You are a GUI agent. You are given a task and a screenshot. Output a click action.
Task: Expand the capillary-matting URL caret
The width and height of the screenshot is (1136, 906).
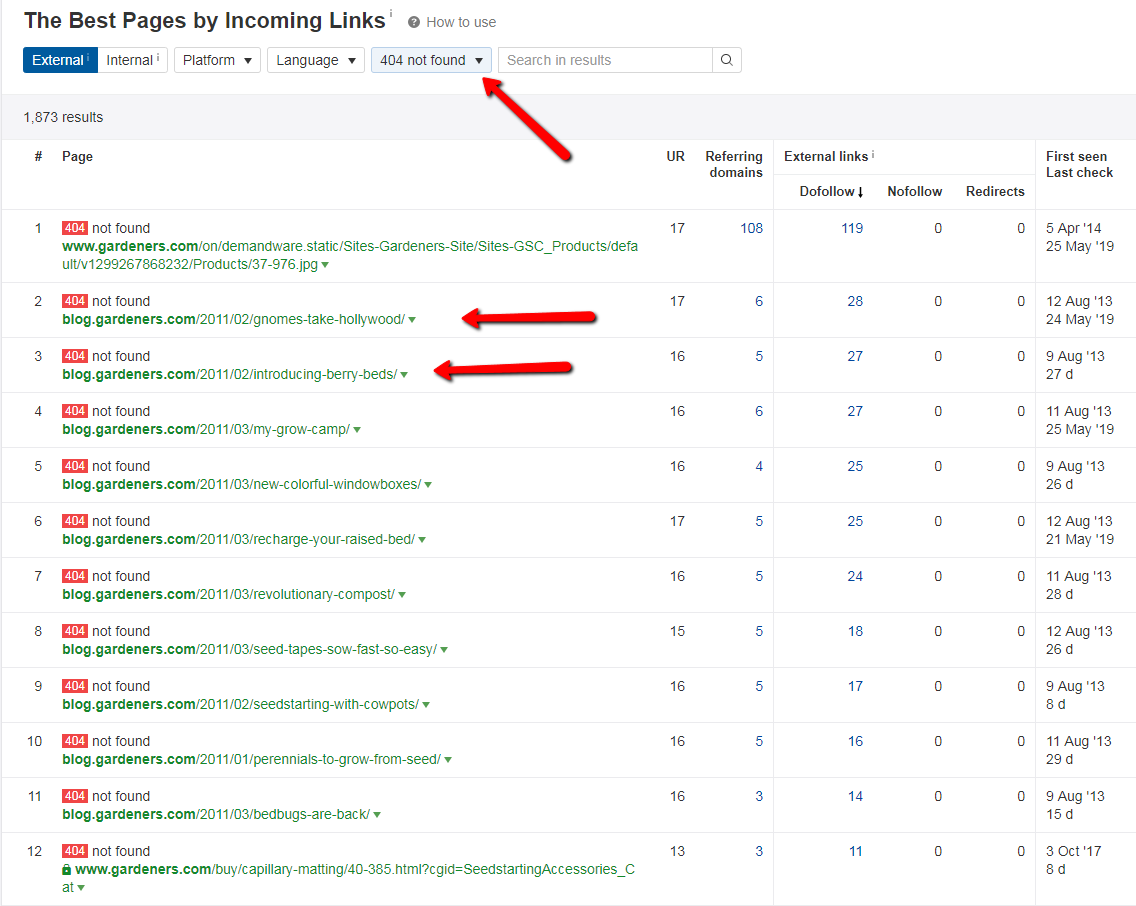(81, 887)
